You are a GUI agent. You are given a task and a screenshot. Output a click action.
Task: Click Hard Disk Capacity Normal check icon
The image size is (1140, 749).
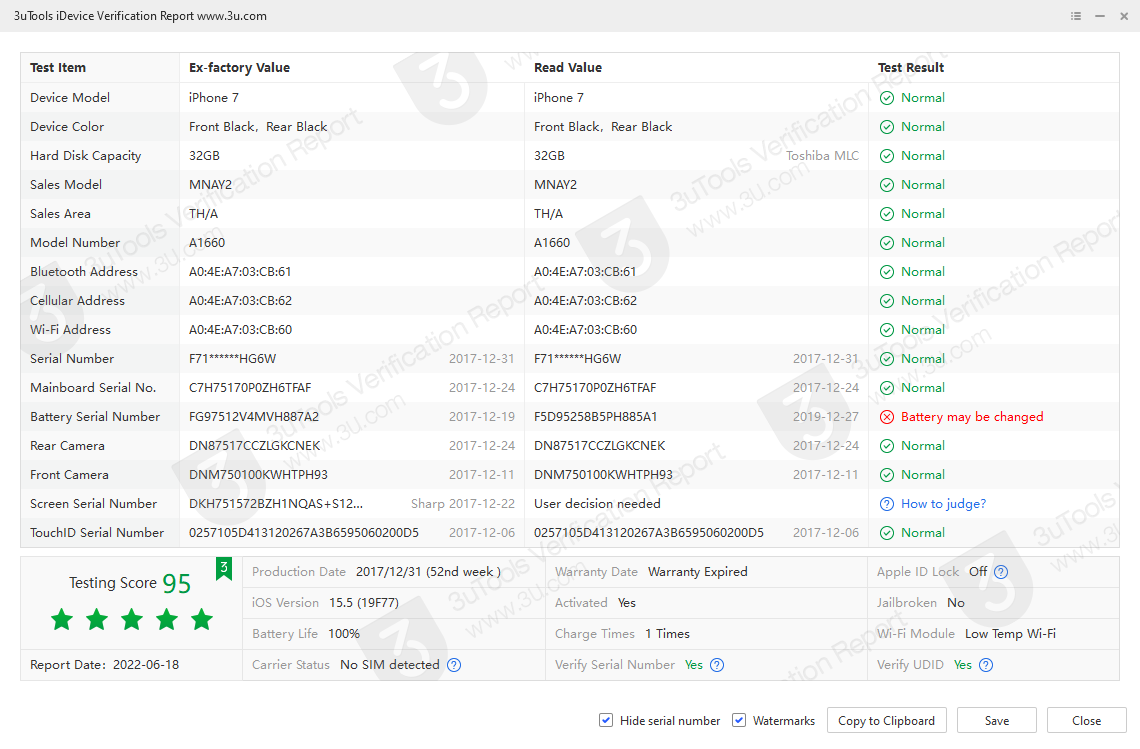tap(886, 156)
